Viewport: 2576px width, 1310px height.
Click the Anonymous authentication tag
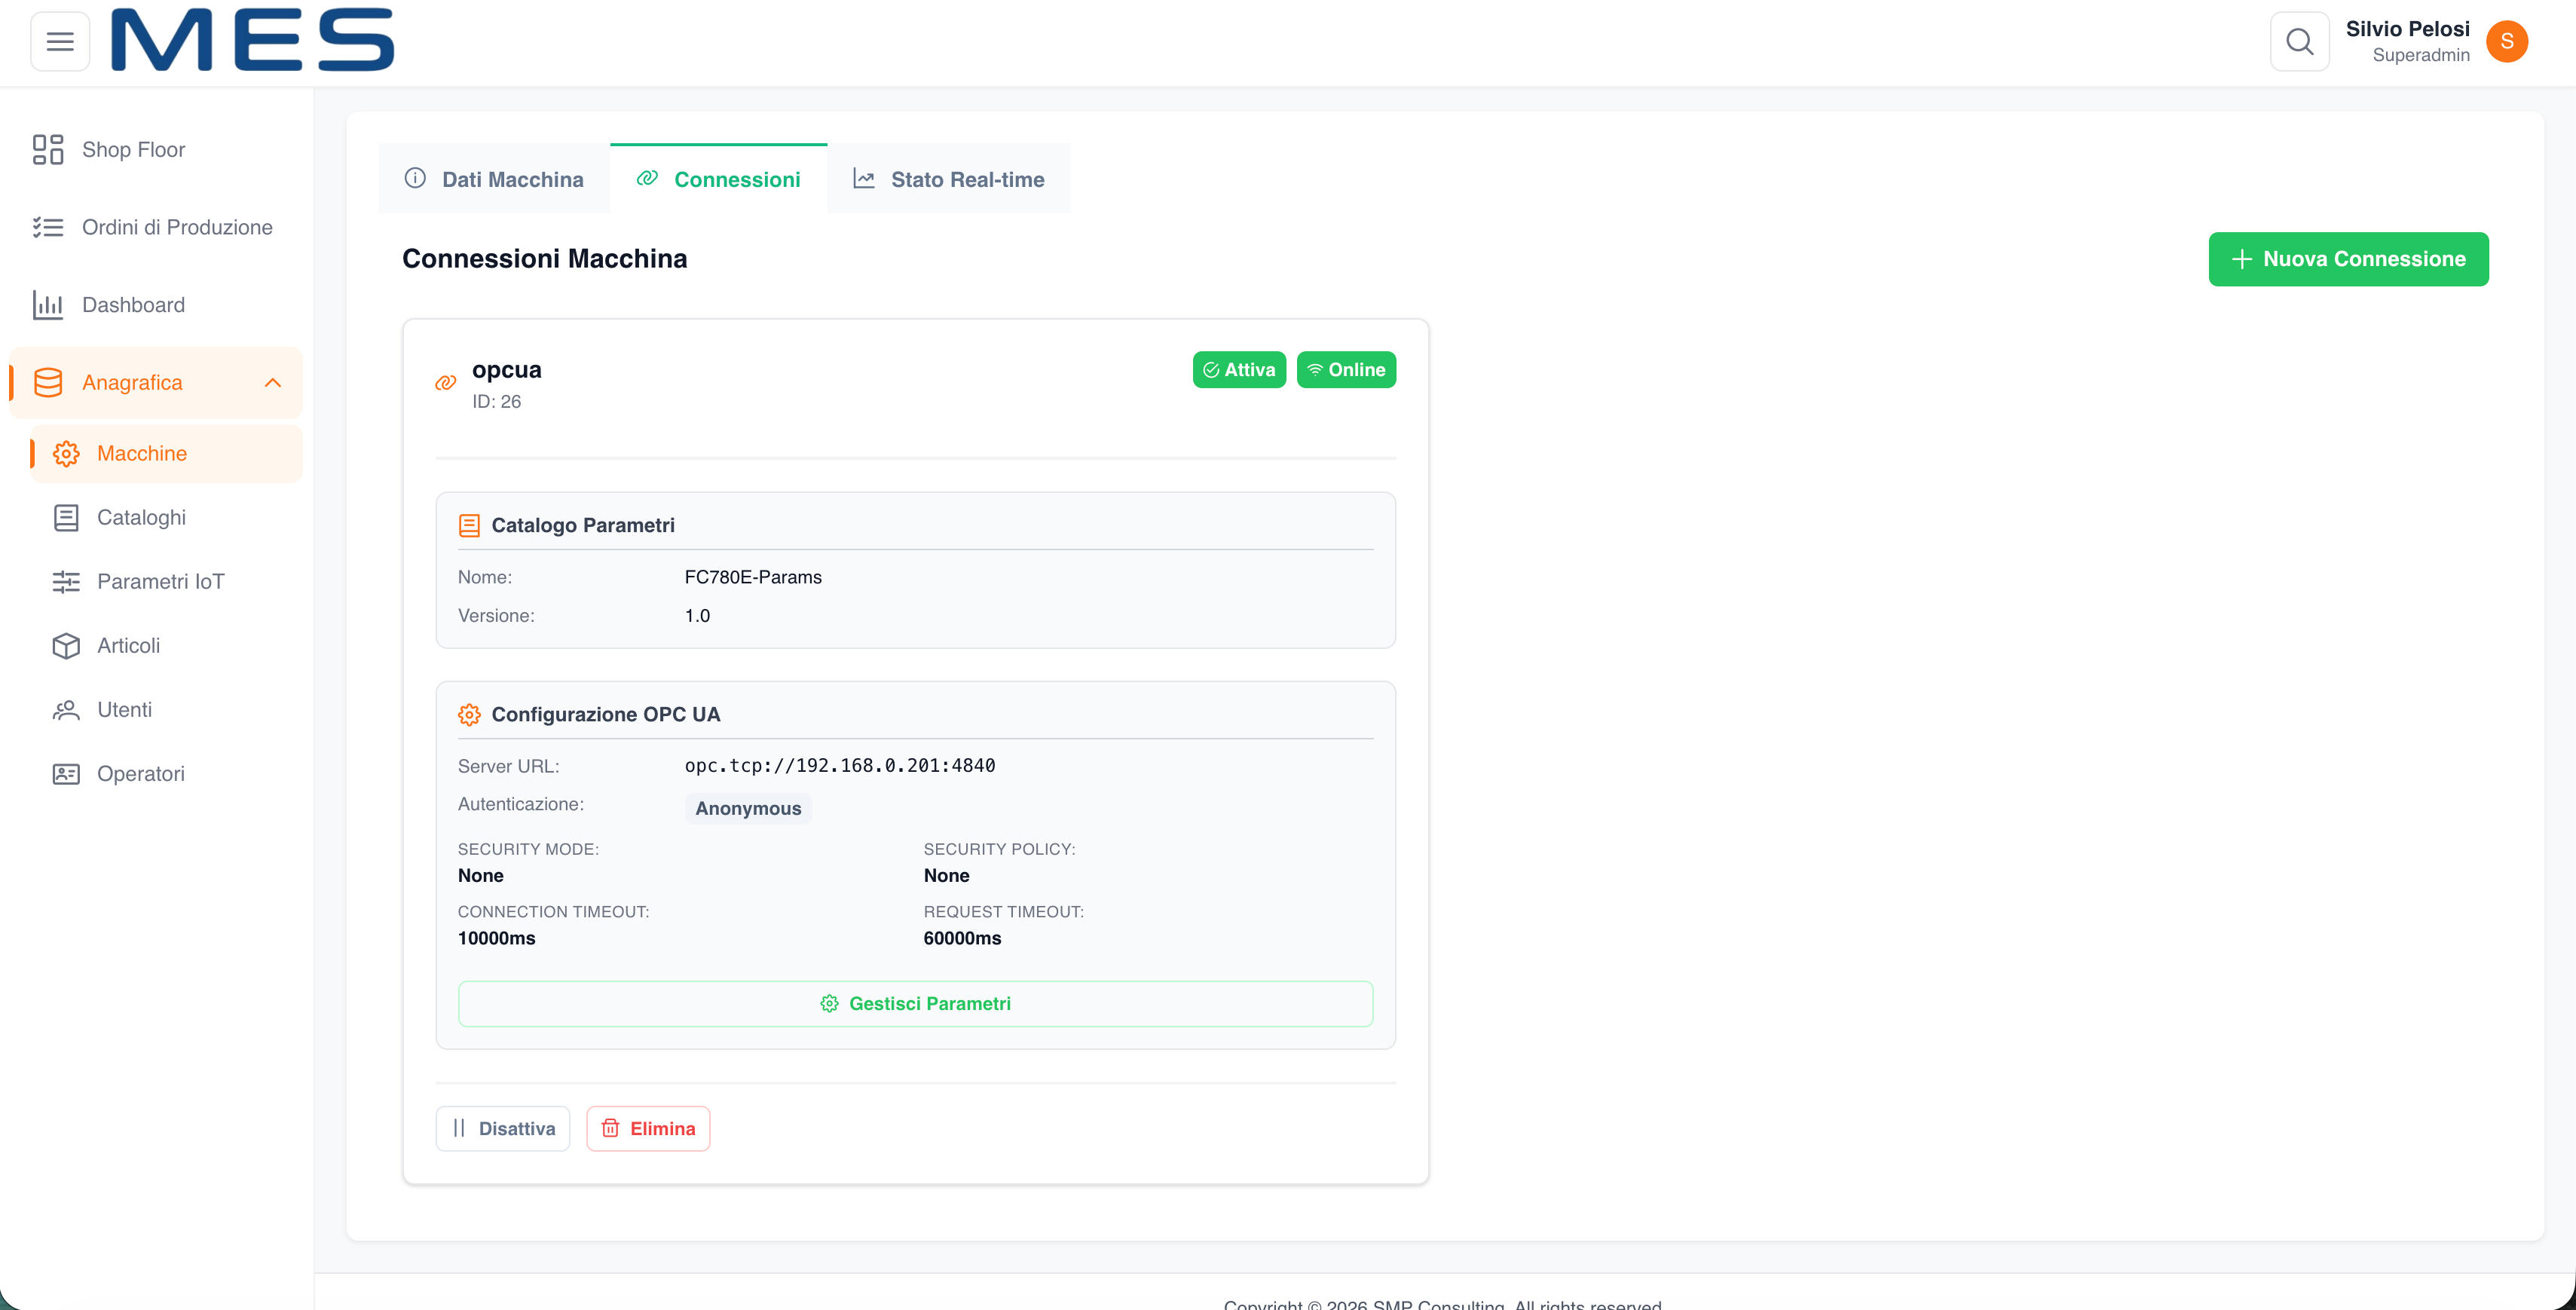coord(748,809)
